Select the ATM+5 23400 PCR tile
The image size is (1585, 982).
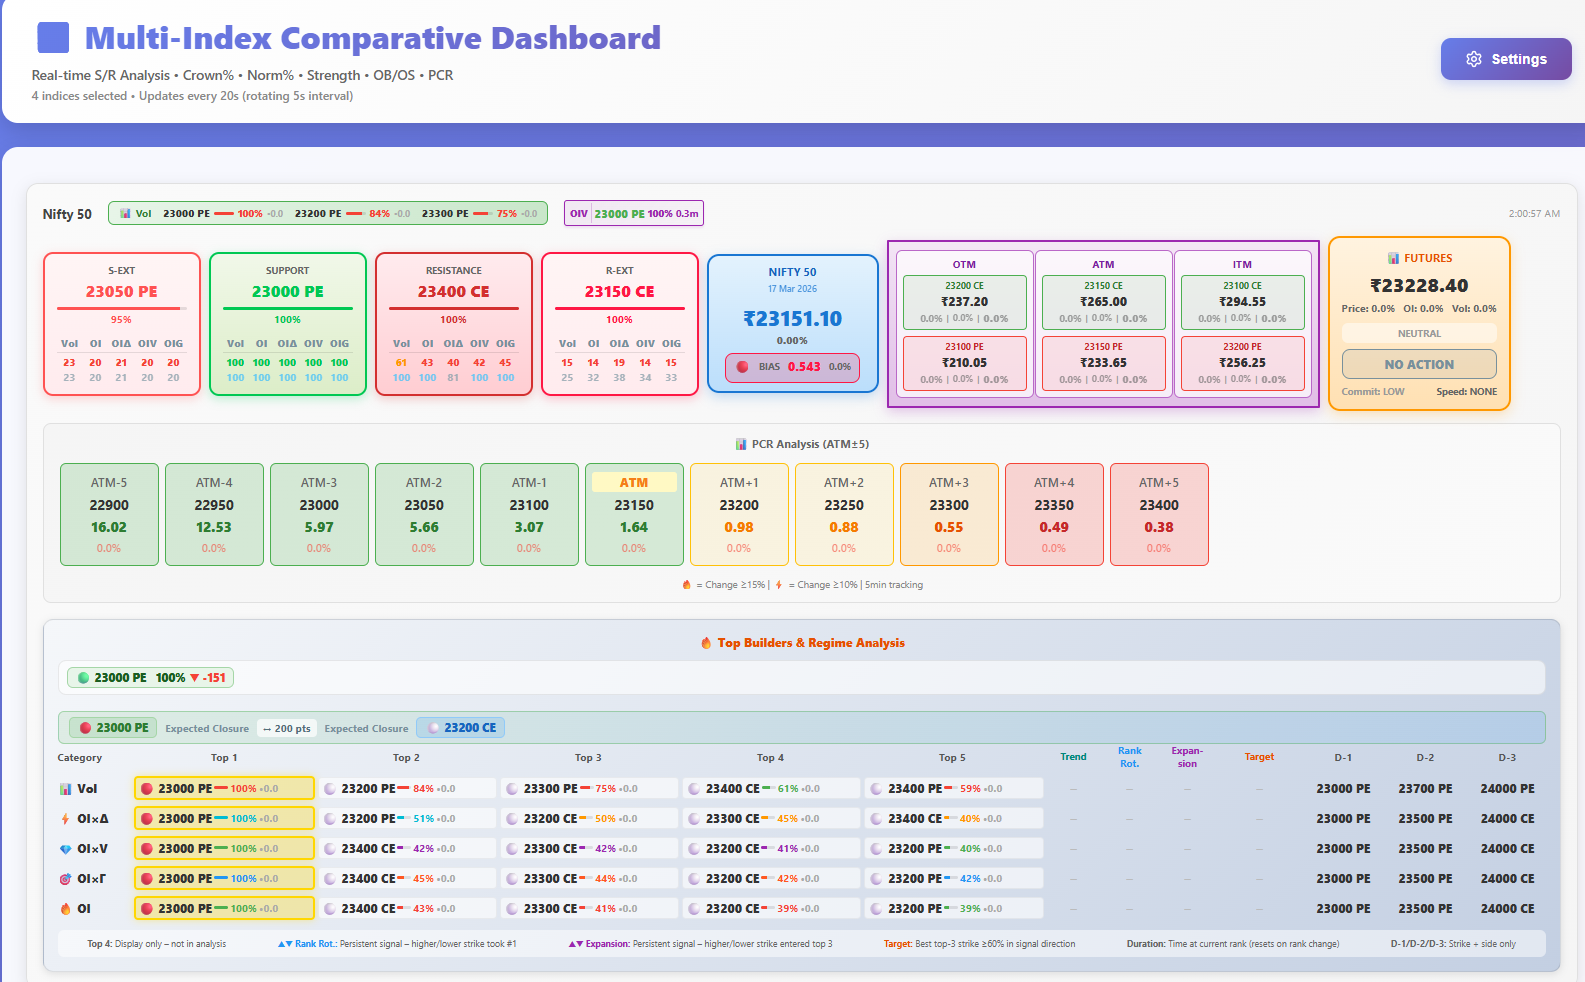[x=1159, y=515]
